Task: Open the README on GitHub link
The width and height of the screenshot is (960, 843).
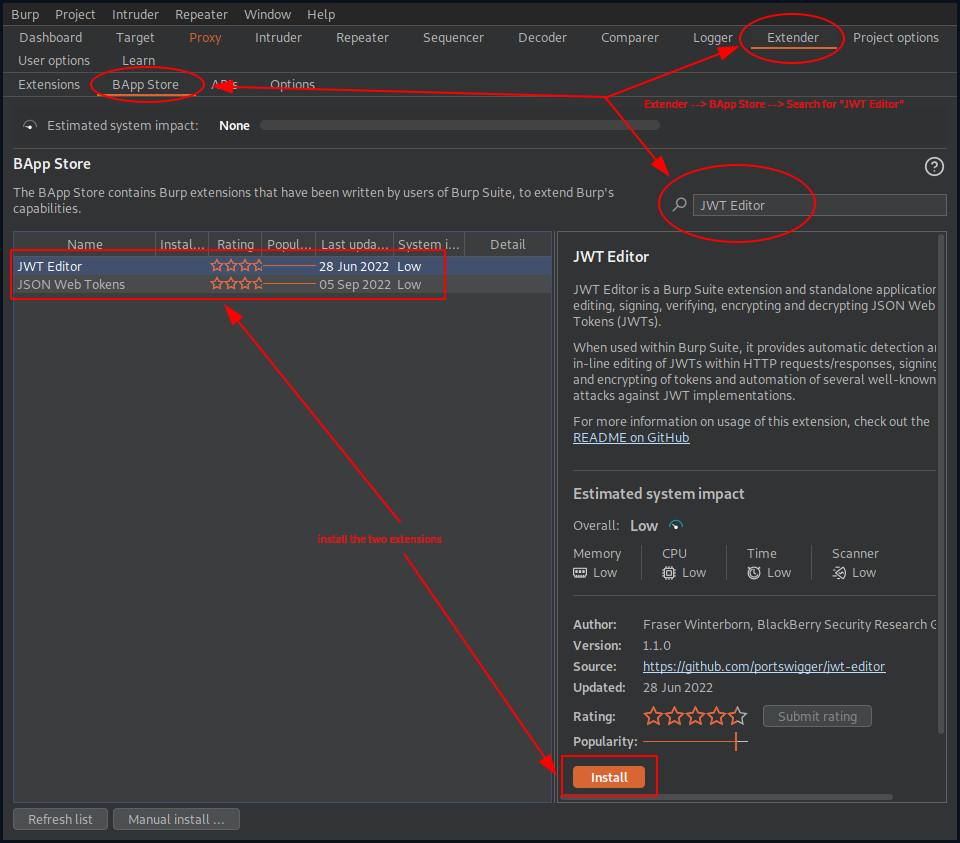Action: point(630,437)
